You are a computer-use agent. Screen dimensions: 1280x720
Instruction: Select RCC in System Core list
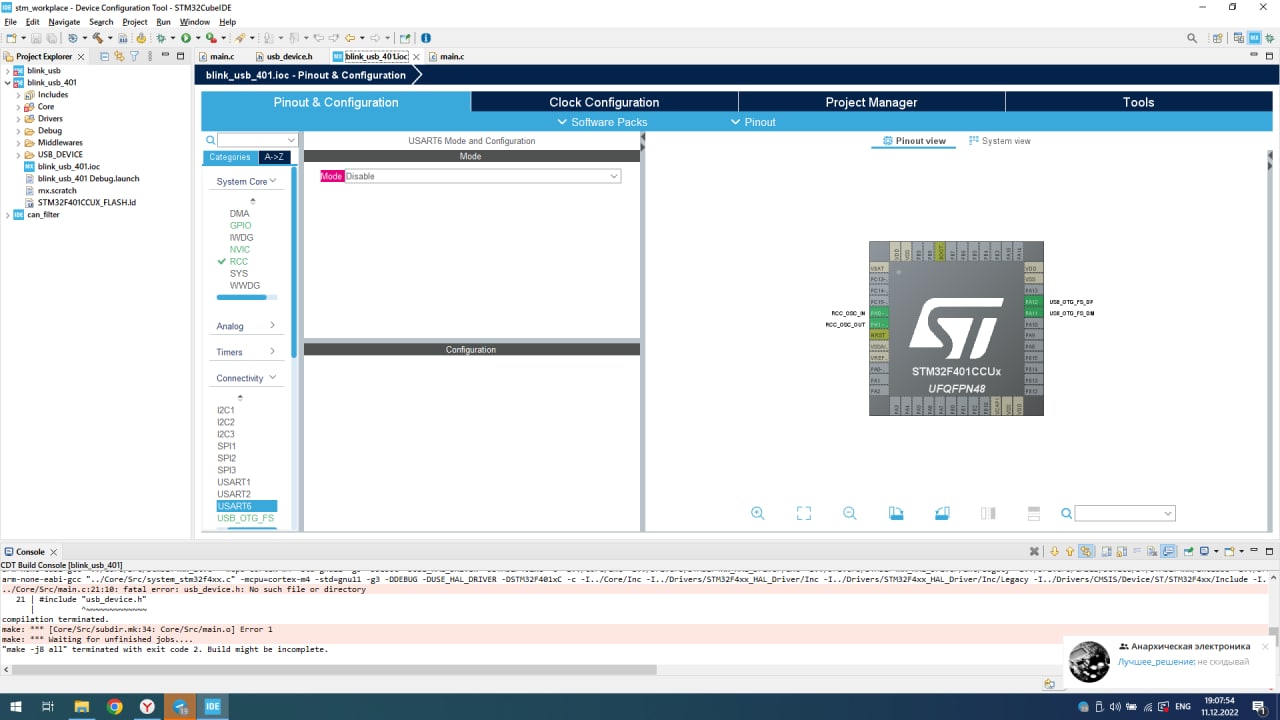point(238,262)
